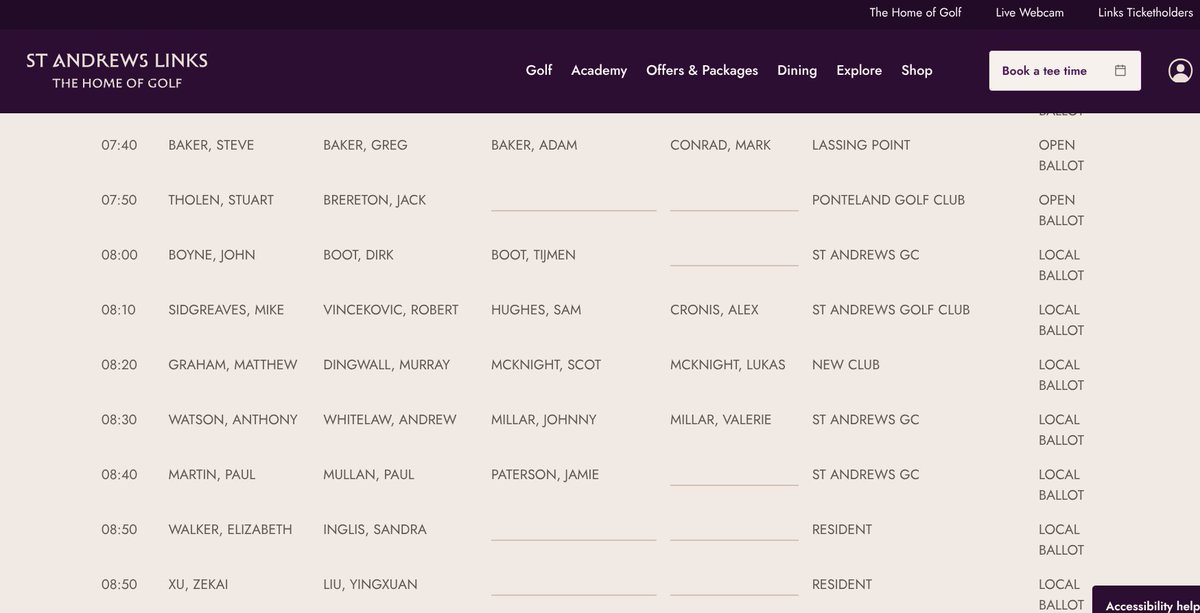The image size is (1200, 613).
Task: Click OPEN BALLOT in the 07:40 row
Action: point(1061,156)
